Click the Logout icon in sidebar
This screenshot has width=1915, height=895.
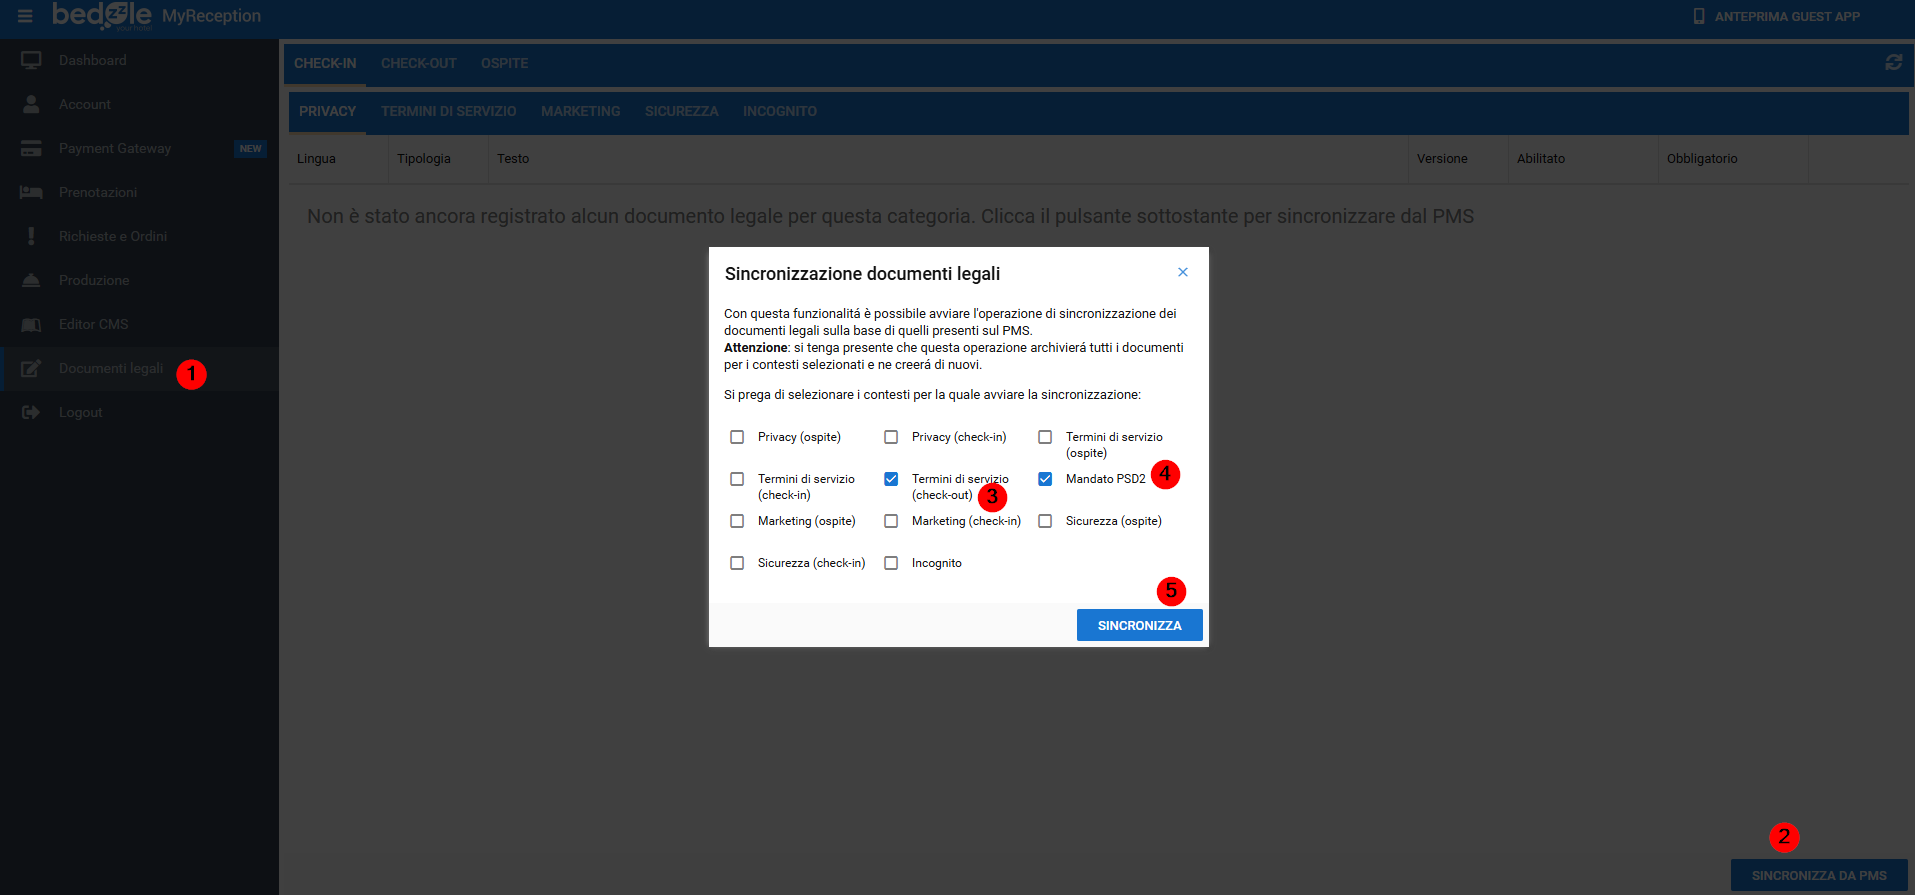tap(31, 412)
